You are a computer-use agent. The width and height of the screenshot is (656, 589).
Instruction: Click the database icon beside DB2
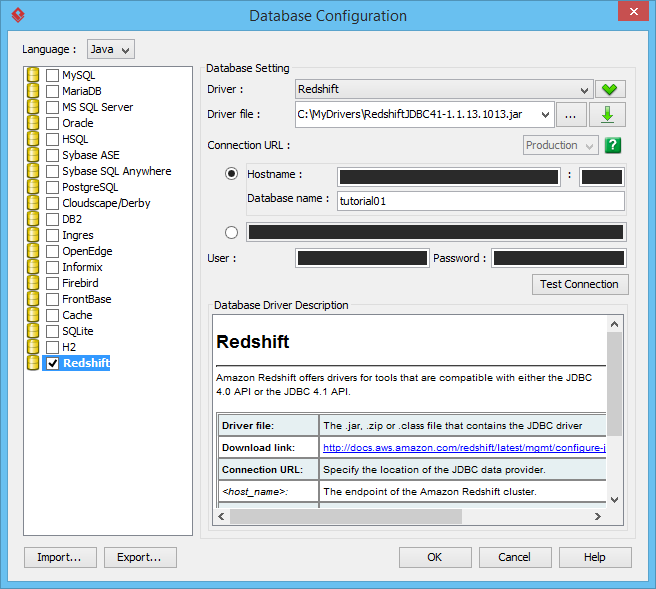click(33, 219)
